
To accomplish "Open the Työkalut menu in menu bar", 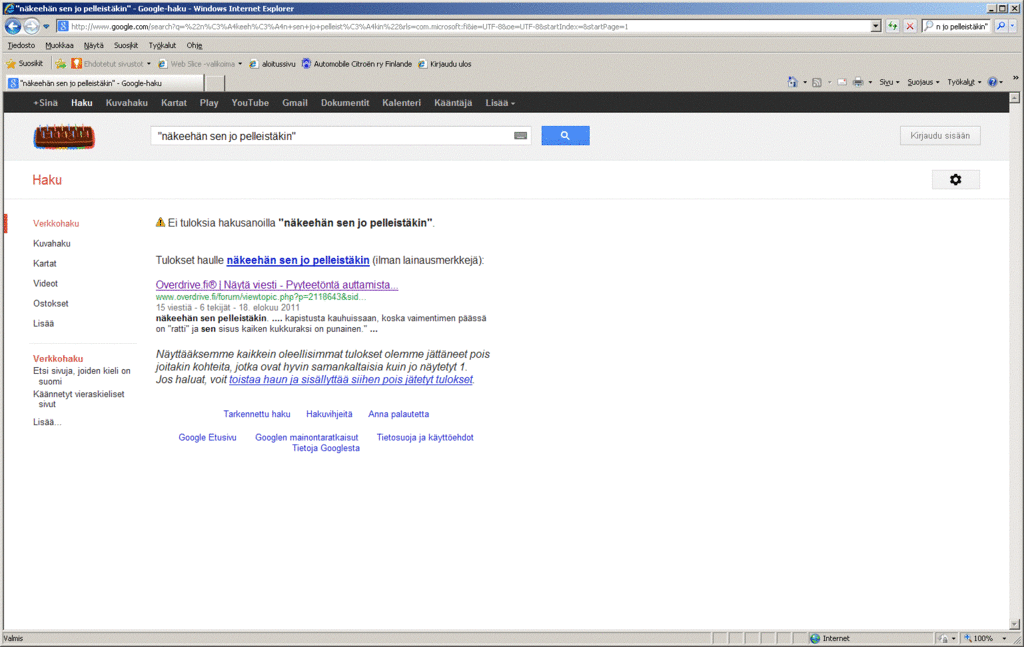I will click(162, 45).
